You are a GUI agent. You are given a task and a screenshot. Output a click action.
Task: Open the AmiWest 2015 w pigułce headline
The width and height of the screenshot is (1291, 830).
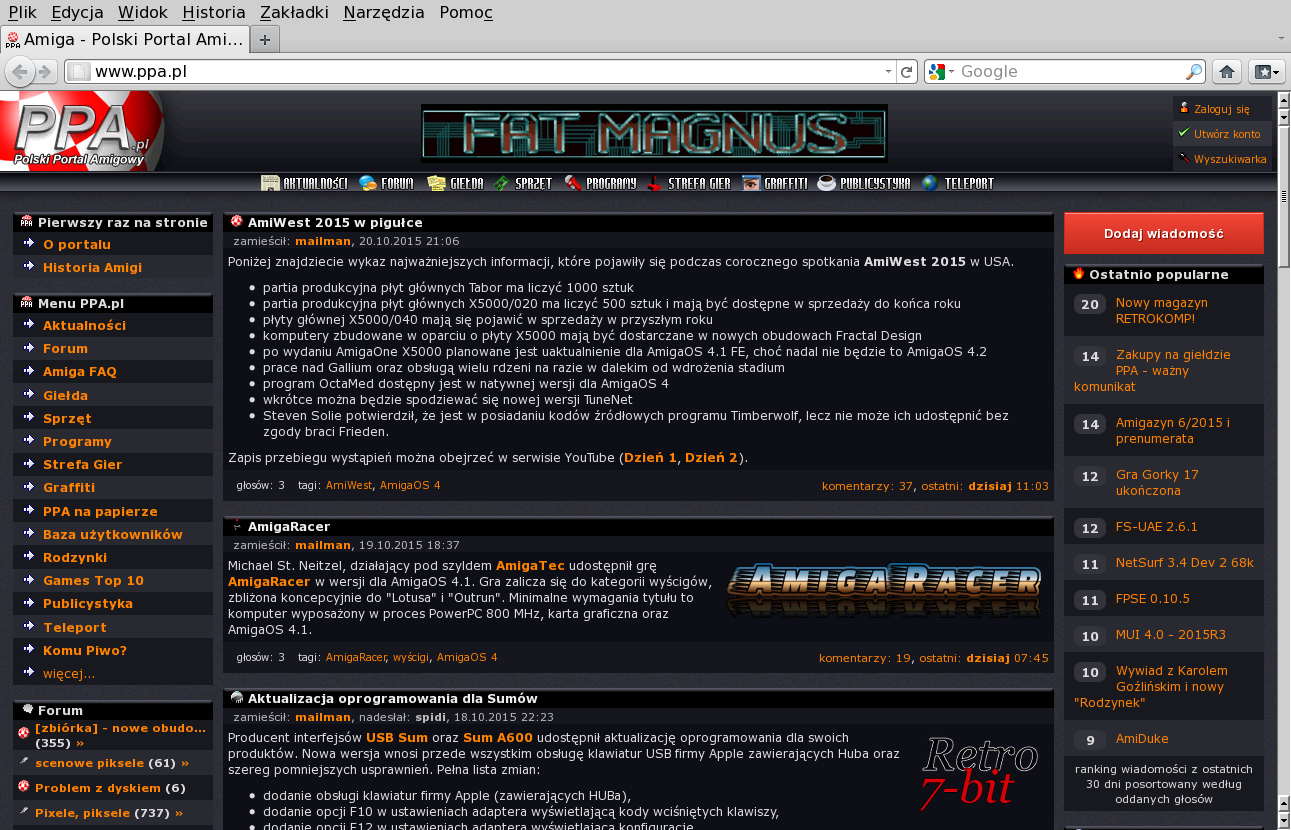tap(335, 223)
